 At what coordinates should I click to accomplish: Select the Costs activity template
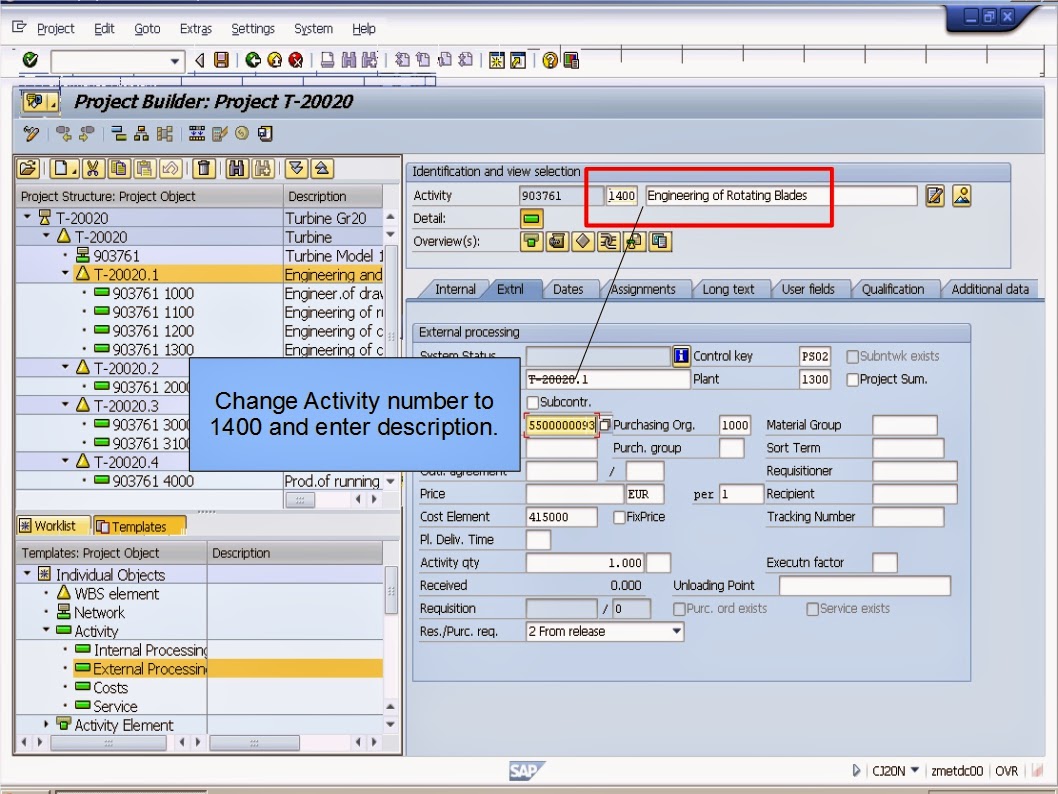click(111, 687)
